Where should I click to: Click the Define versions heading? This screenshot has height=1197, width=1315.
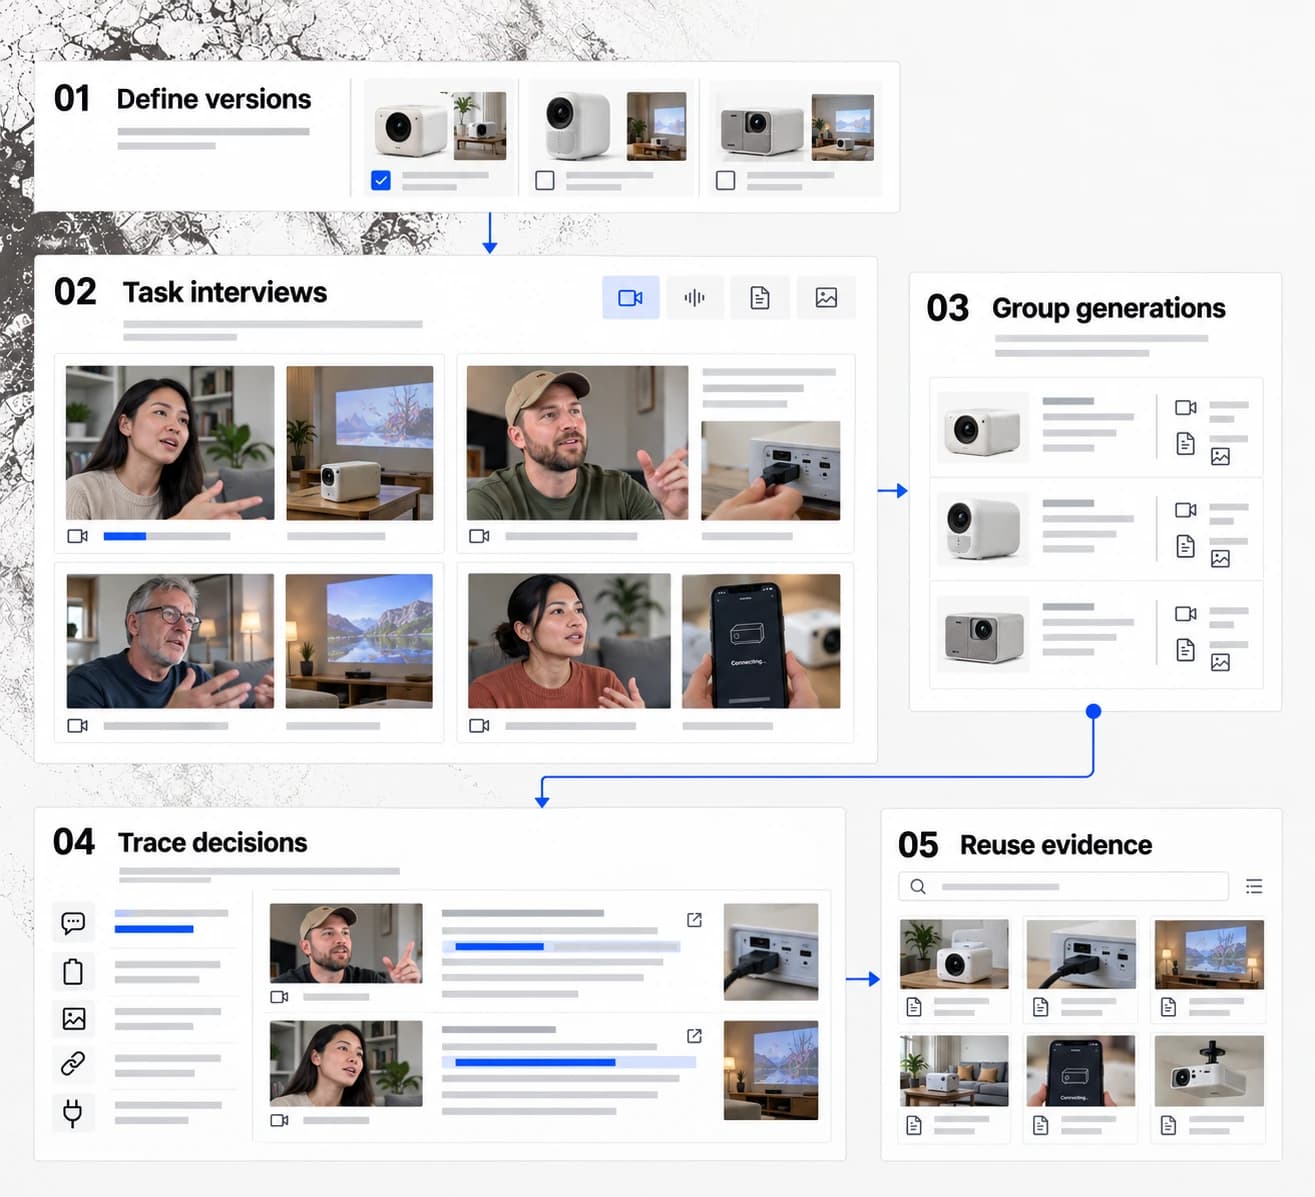tap(214, 99)
